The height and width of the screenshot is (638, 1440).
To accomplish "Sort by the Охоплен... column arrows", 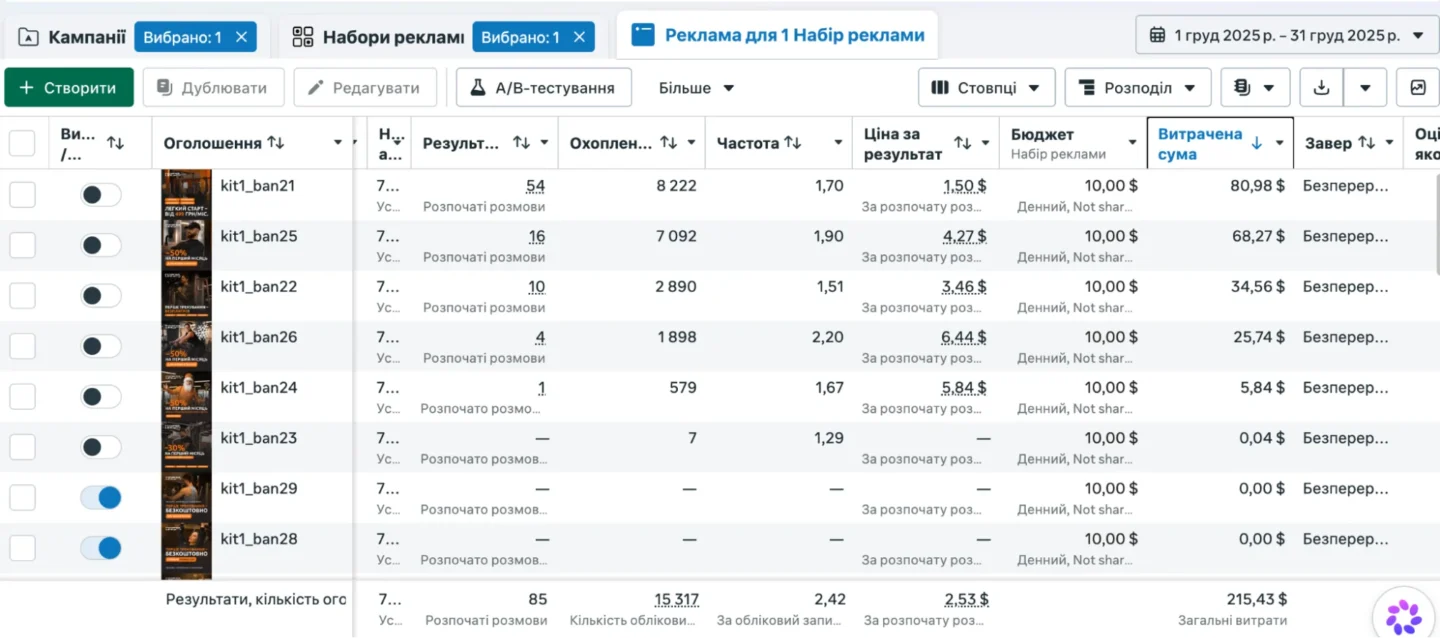I will pyautogui.click(x=668, y=143).
